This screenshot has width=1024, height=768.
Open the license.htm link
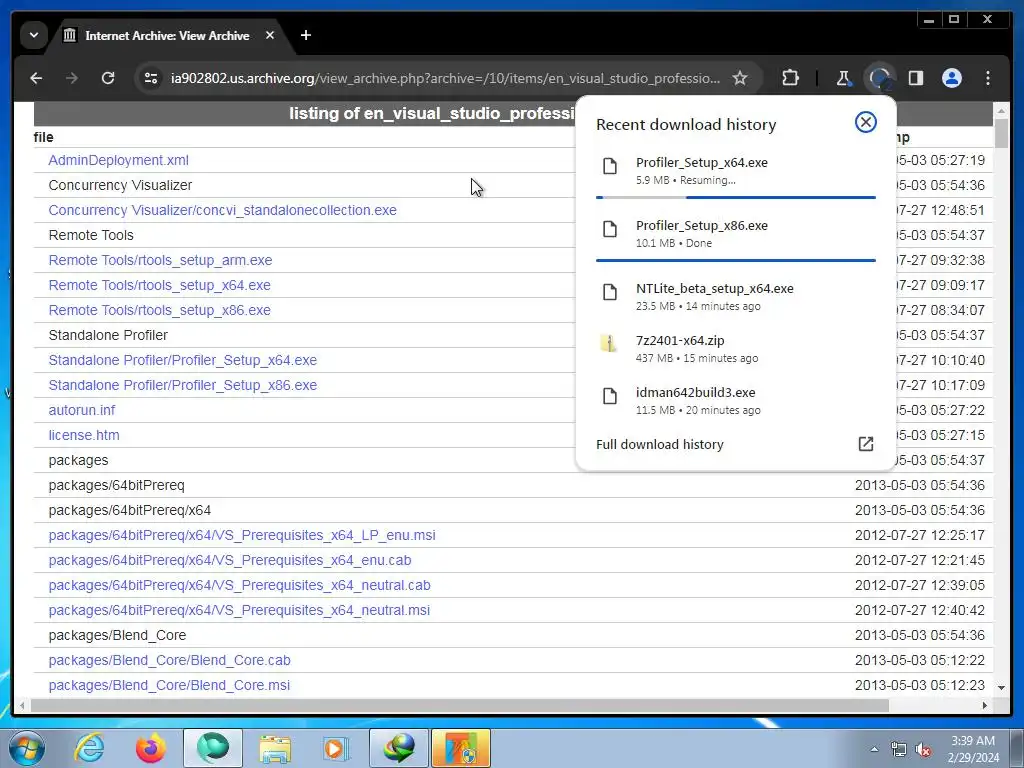coord(84,435)
